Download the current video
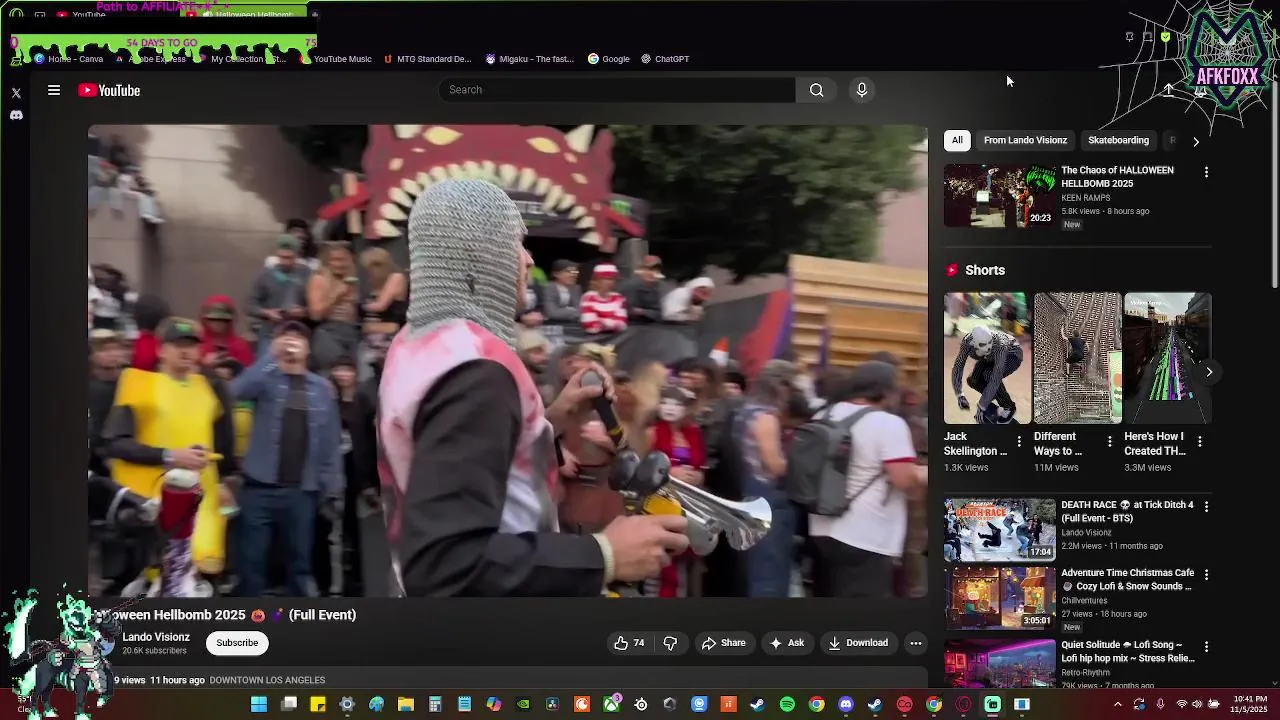This screenshot has width=1280, height=720. pos(858,643)
